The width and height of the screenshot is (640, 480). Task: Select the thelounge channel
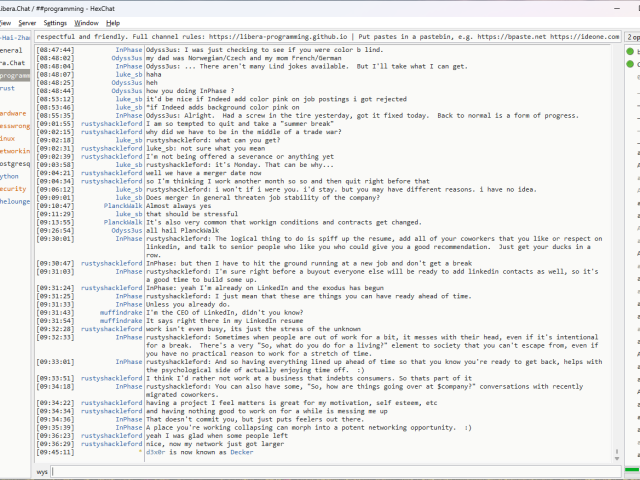(15, 201)
